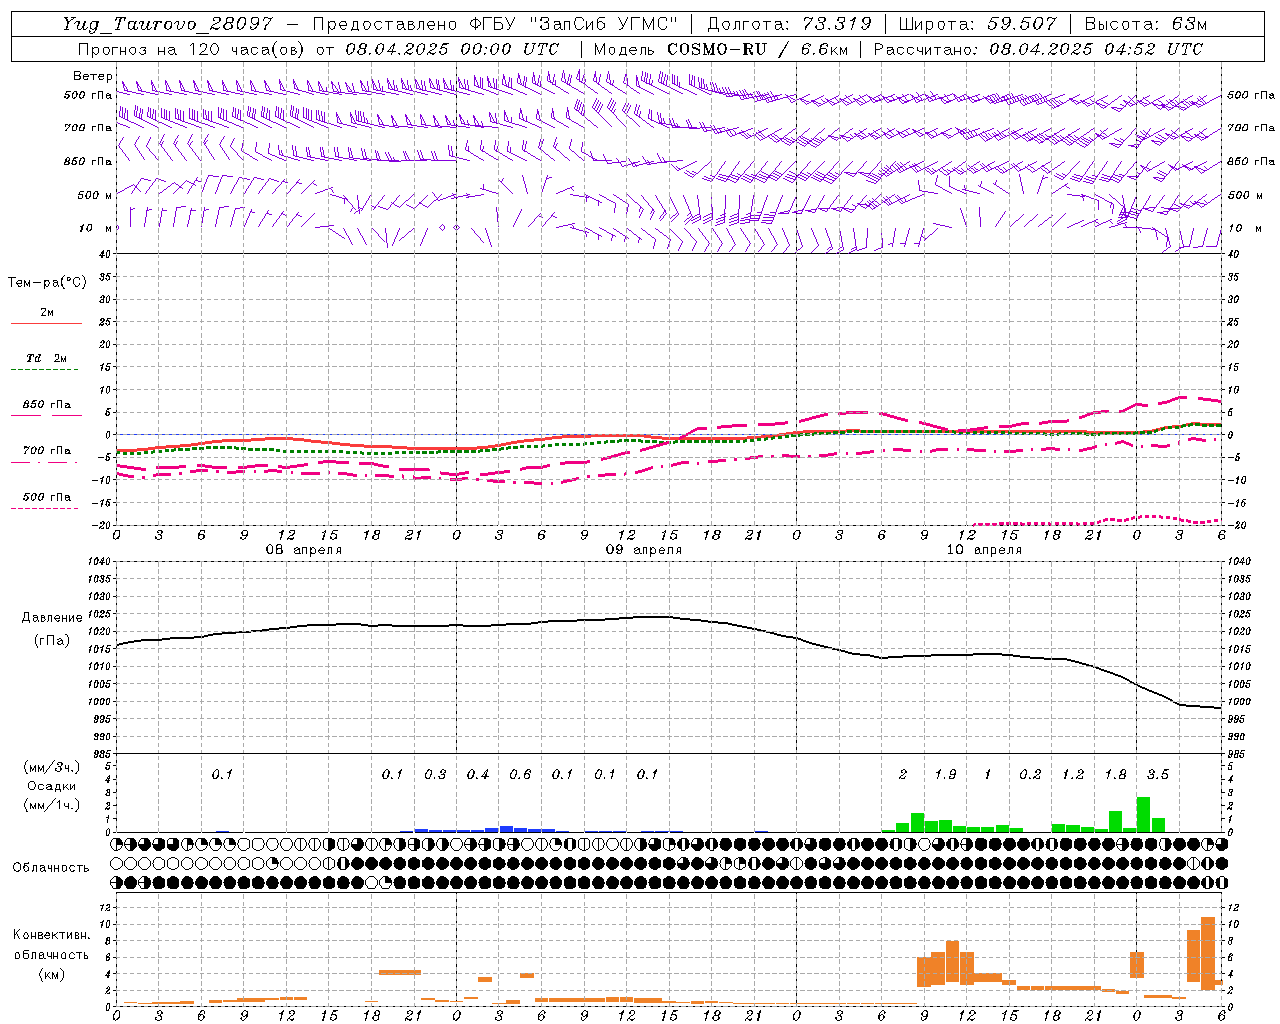Click the tallest green precipitation bar under 3.5

(x=1144, y=814)
